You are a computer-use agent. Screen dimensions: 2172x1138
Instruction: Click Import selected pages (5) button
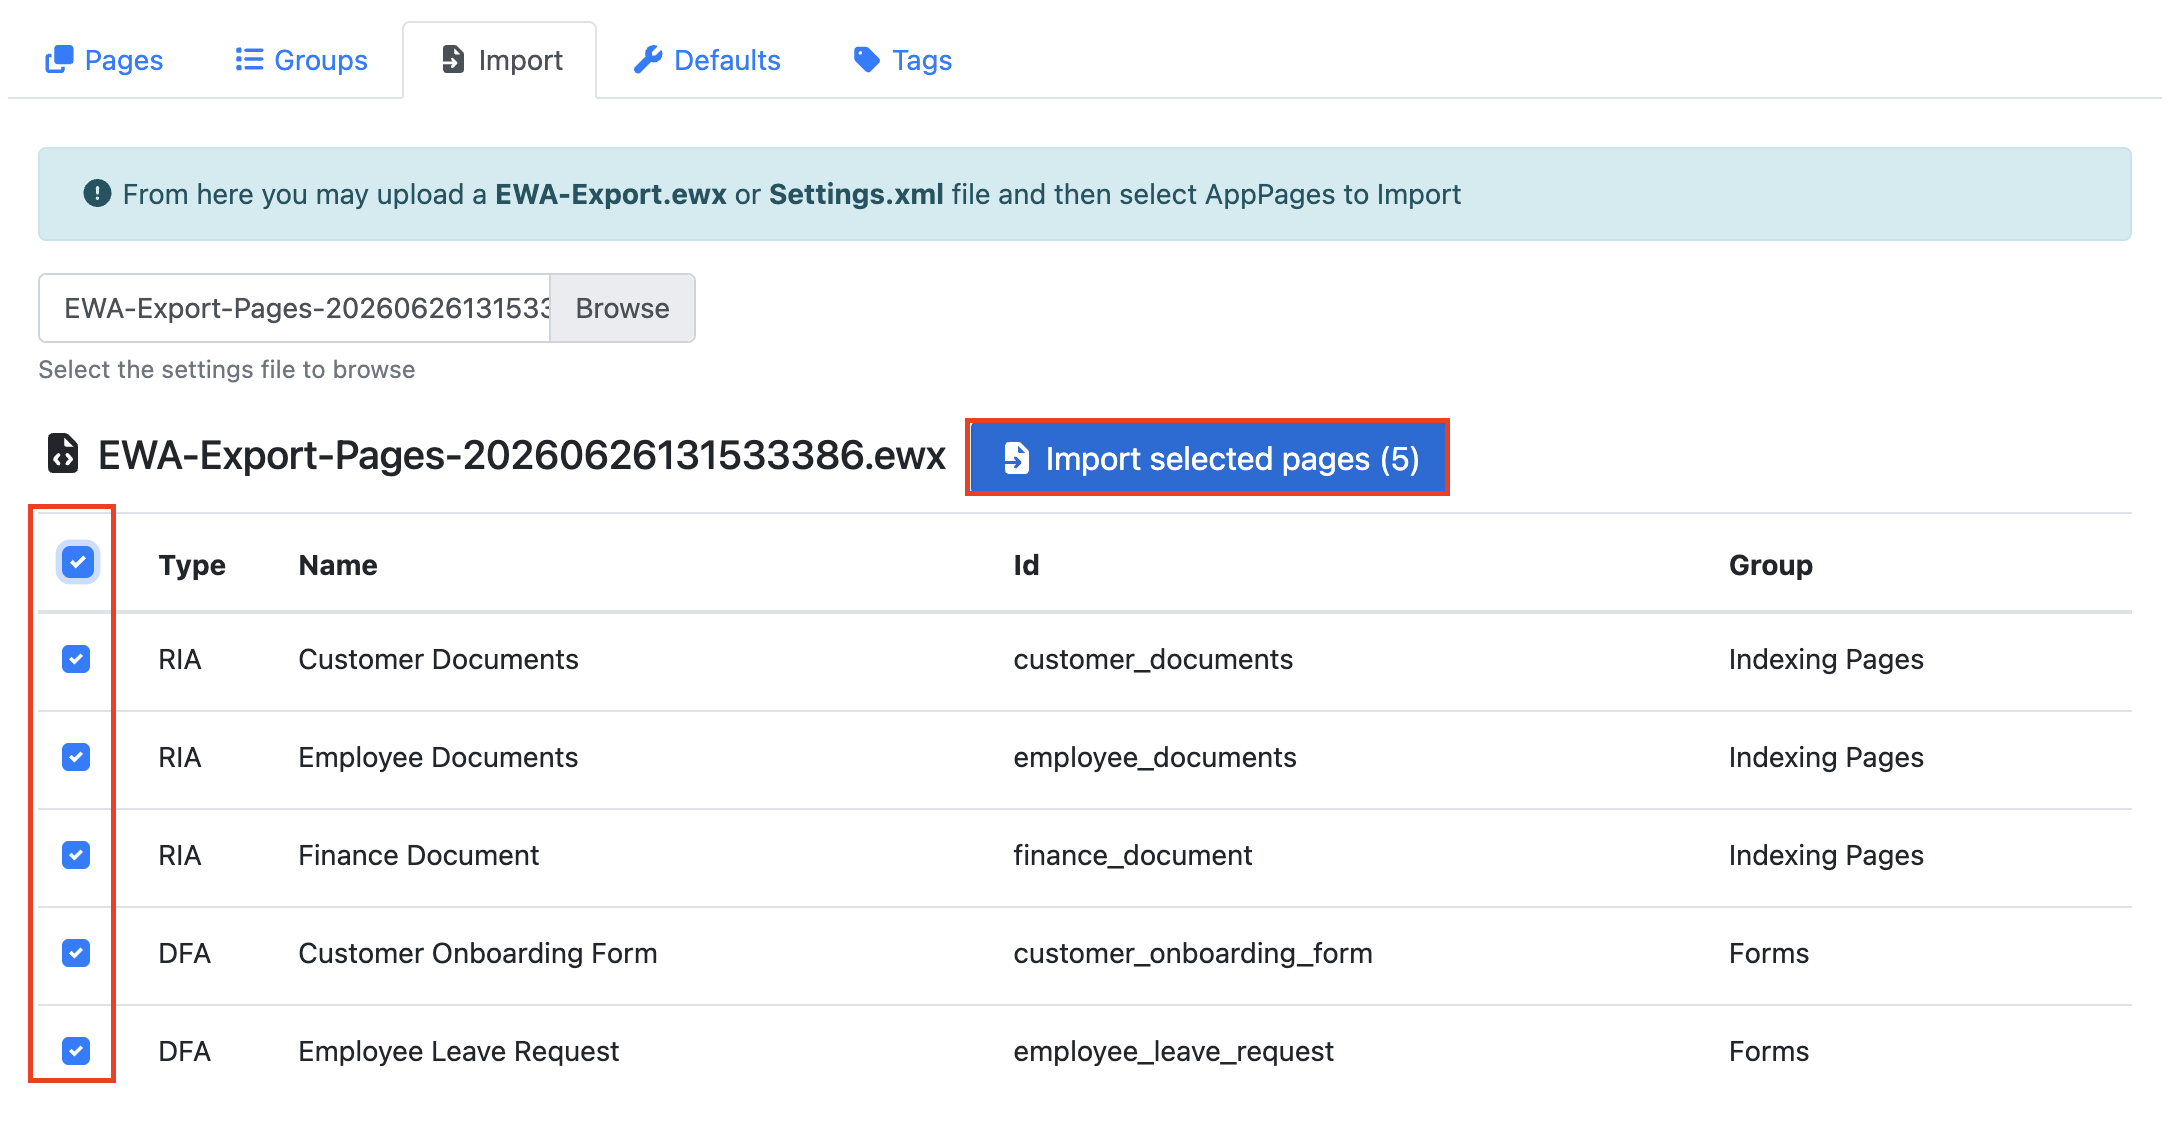pyautogui.click(x=1207, y=458)
